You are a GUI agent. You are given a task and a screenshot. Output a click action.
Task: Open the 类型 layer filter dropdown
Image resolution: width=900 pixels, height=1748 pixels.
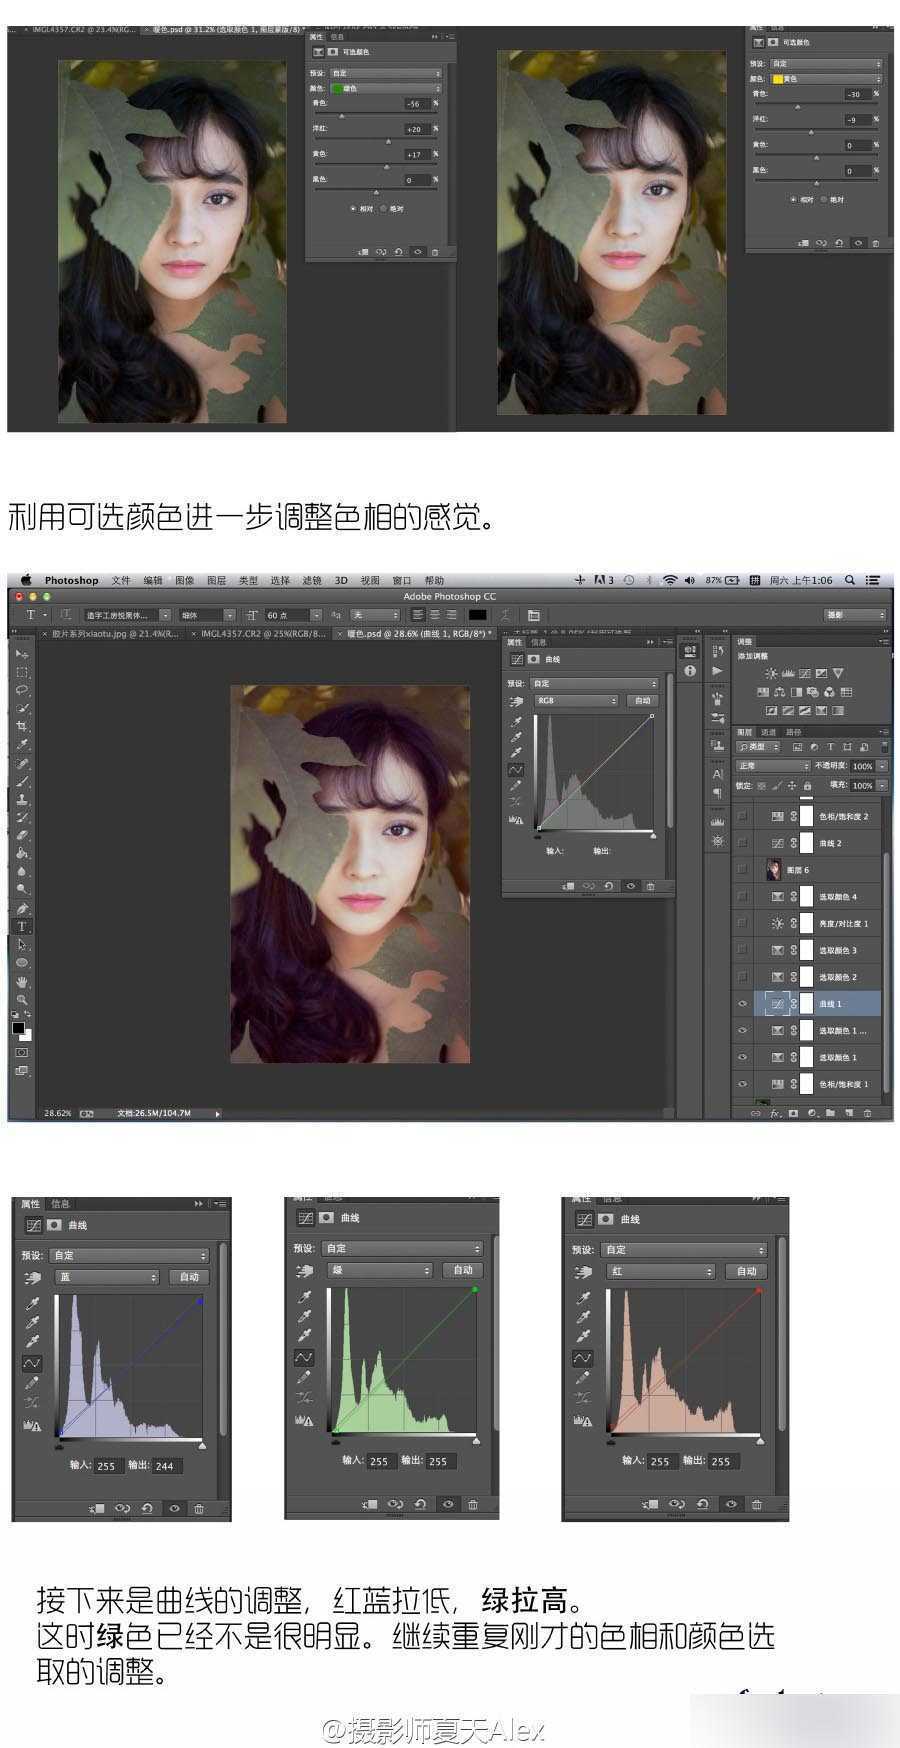click(x=760, y=747)
